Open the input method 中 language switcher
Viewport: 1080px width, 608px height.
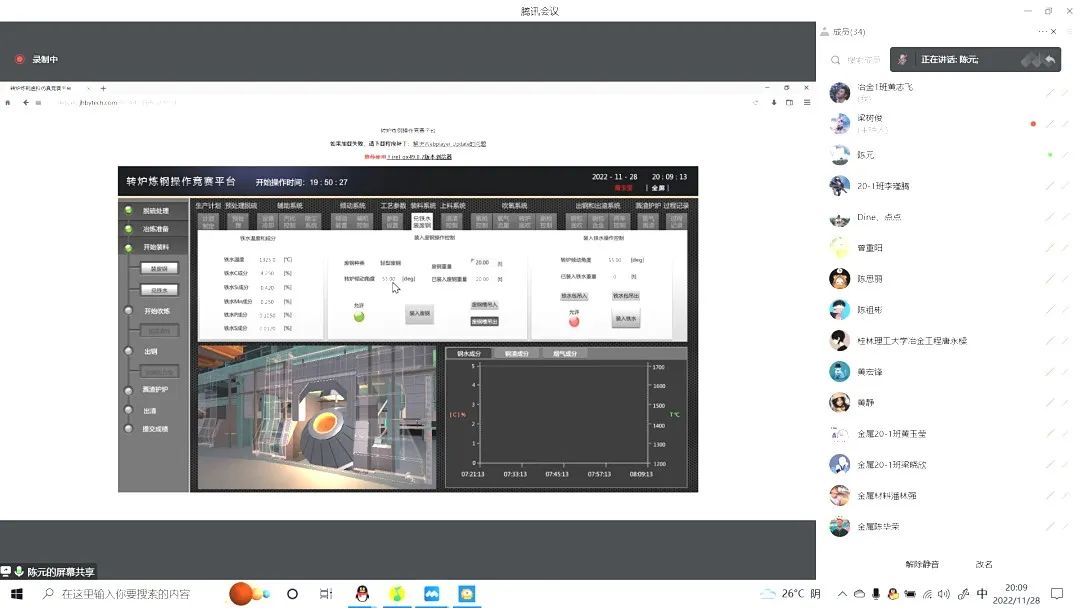982,594
